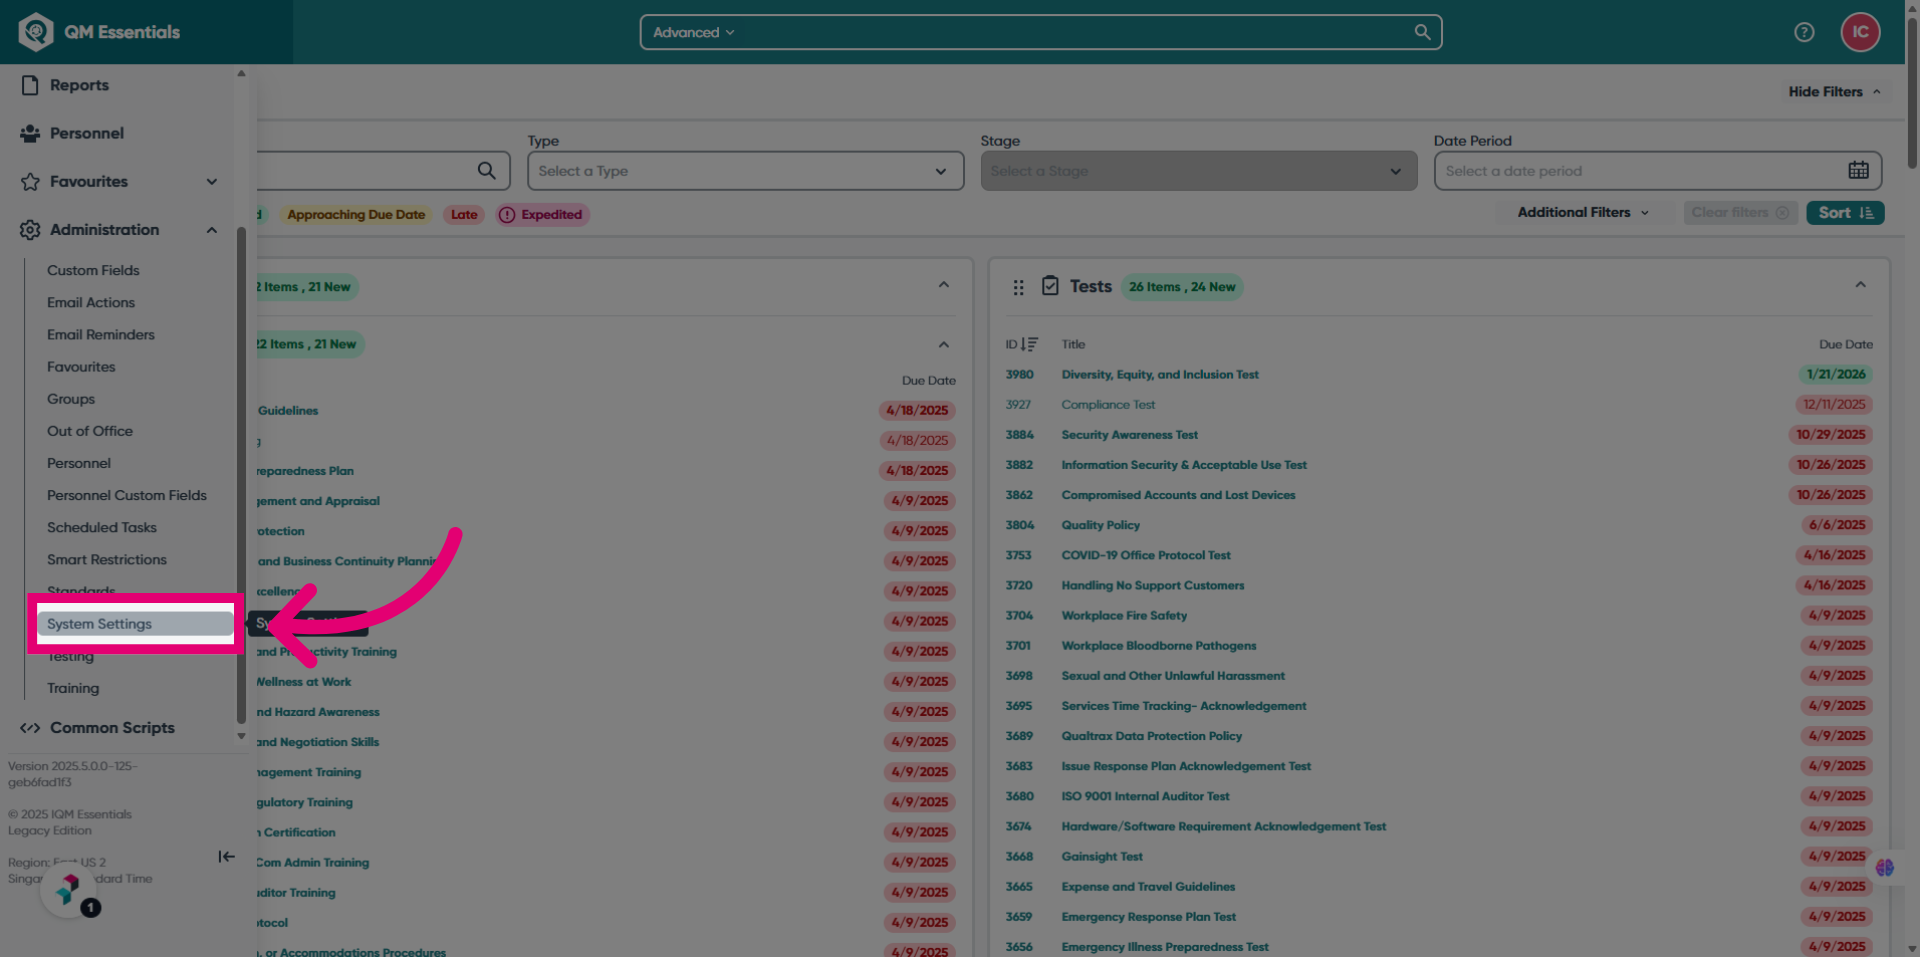Click the sidebar vertical scrollbar
Screen dimensions: 1920x957
click(x=241, y=475)
